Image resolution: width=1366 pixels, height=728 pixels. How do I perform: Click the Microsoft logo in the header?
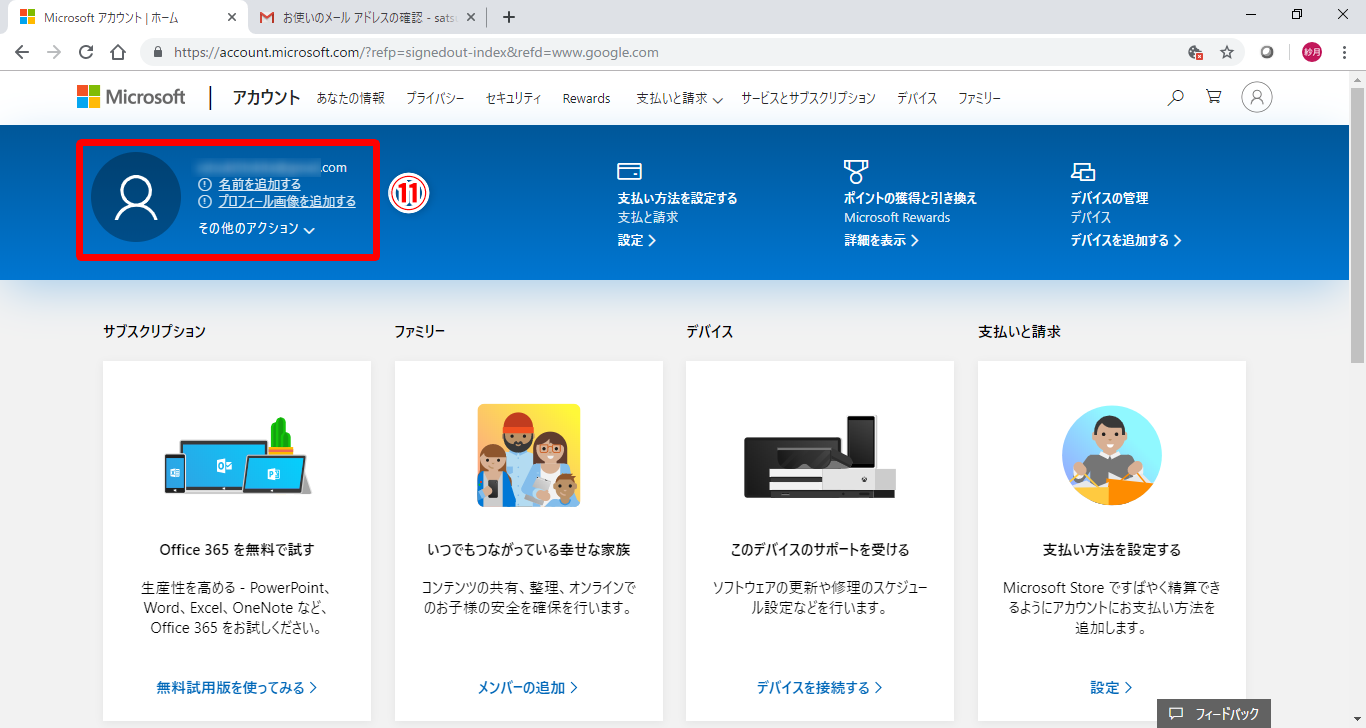click(131, 97)
